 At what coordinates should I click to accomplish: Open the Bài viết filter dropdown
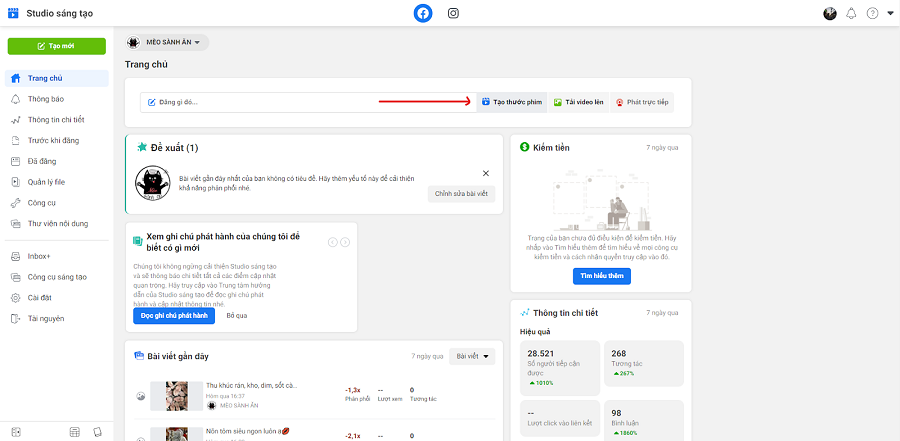(x=472, y=357)
